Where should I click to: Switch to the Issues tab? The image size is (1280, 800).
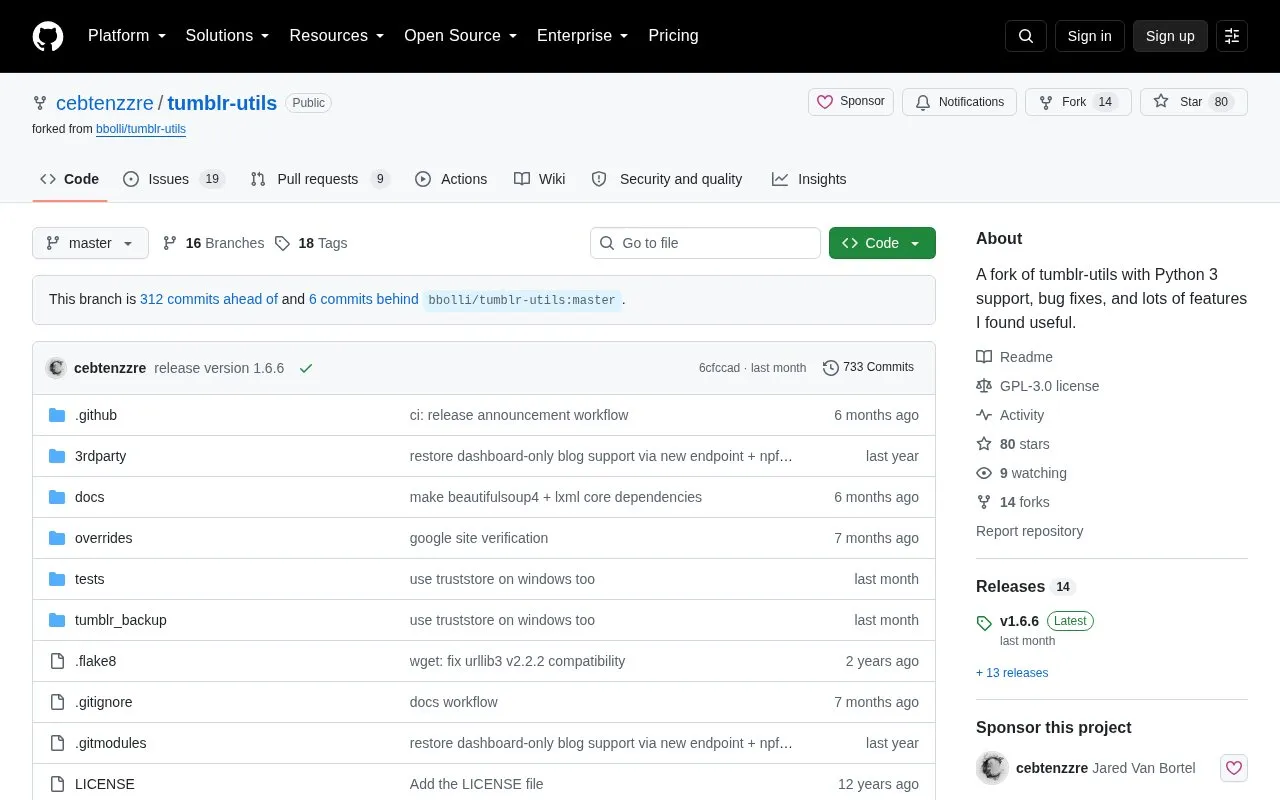(x=174, y=179)
